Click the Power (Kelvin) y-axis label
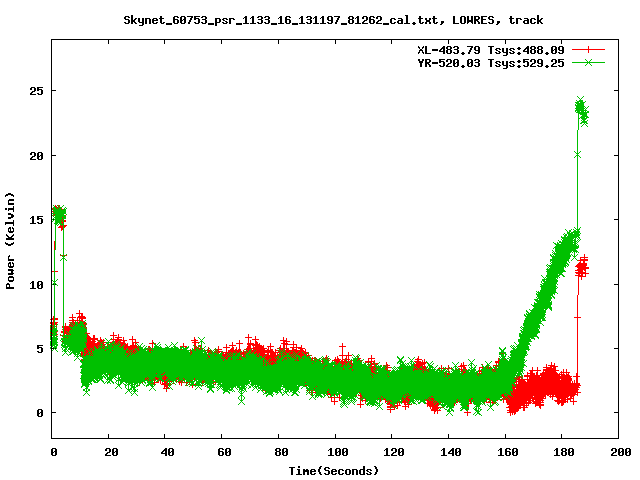 click(x=10, y=241)
